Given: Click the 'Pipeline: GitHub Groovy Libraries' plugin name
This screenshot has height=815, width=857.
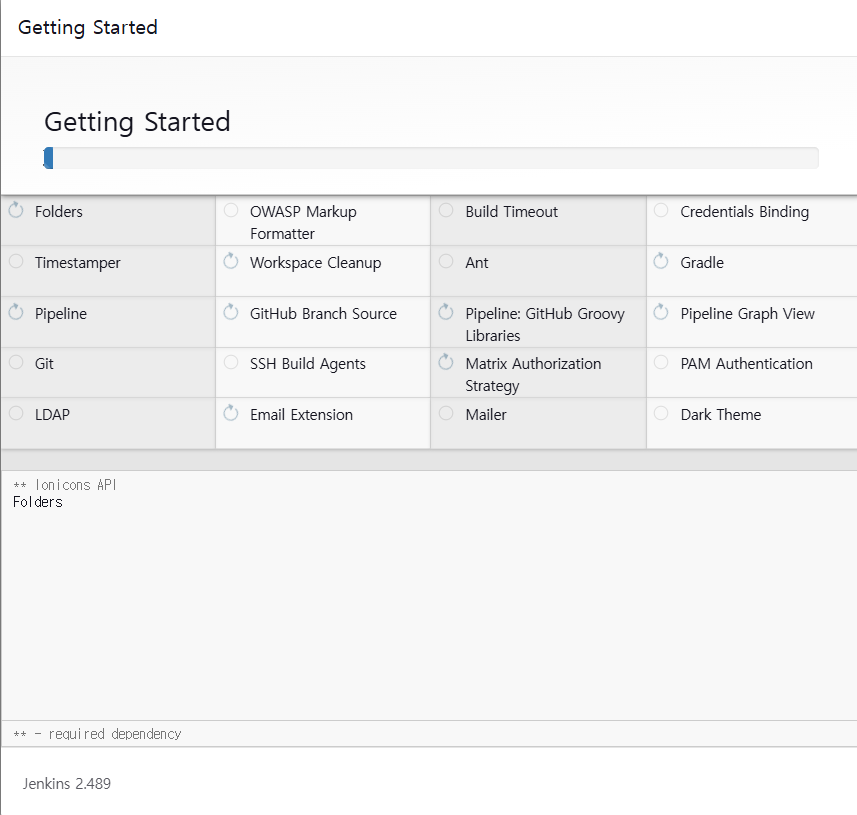Looking at the screenshot, I should 545,325.
